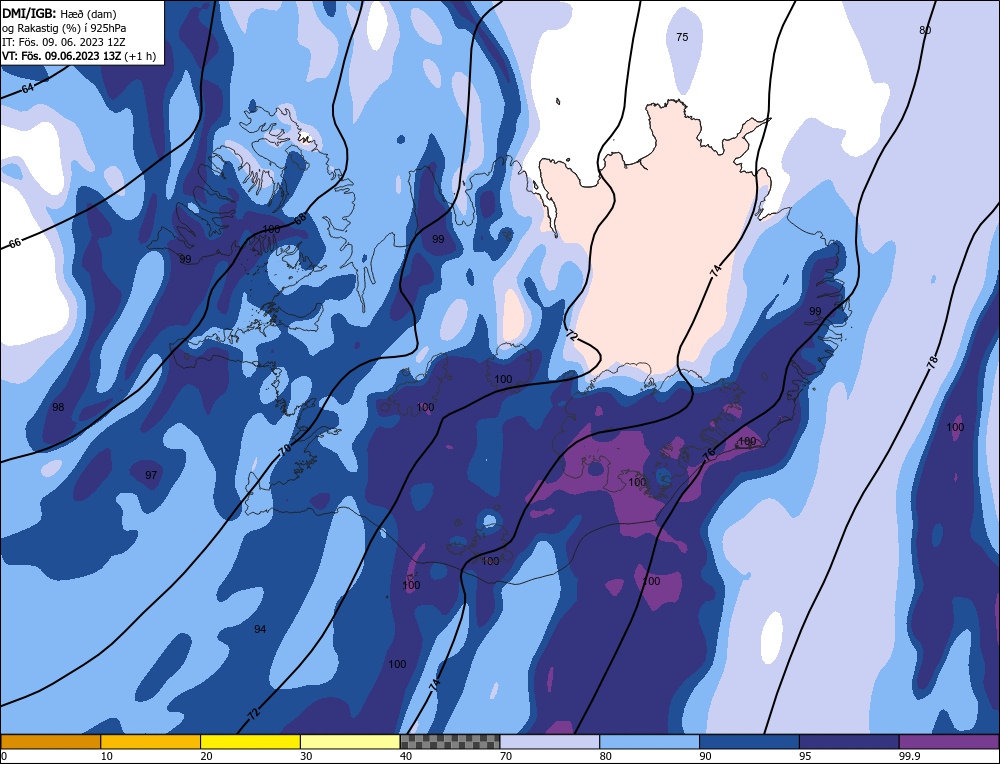Click the legend tick label '95'
1000x764 pixels.
[x=805, y=756]
